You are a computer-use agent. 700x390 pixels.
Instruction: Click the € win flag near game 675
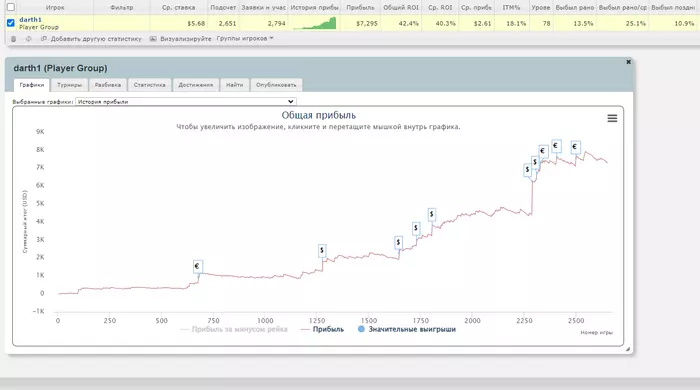click(x=197, y=266)
